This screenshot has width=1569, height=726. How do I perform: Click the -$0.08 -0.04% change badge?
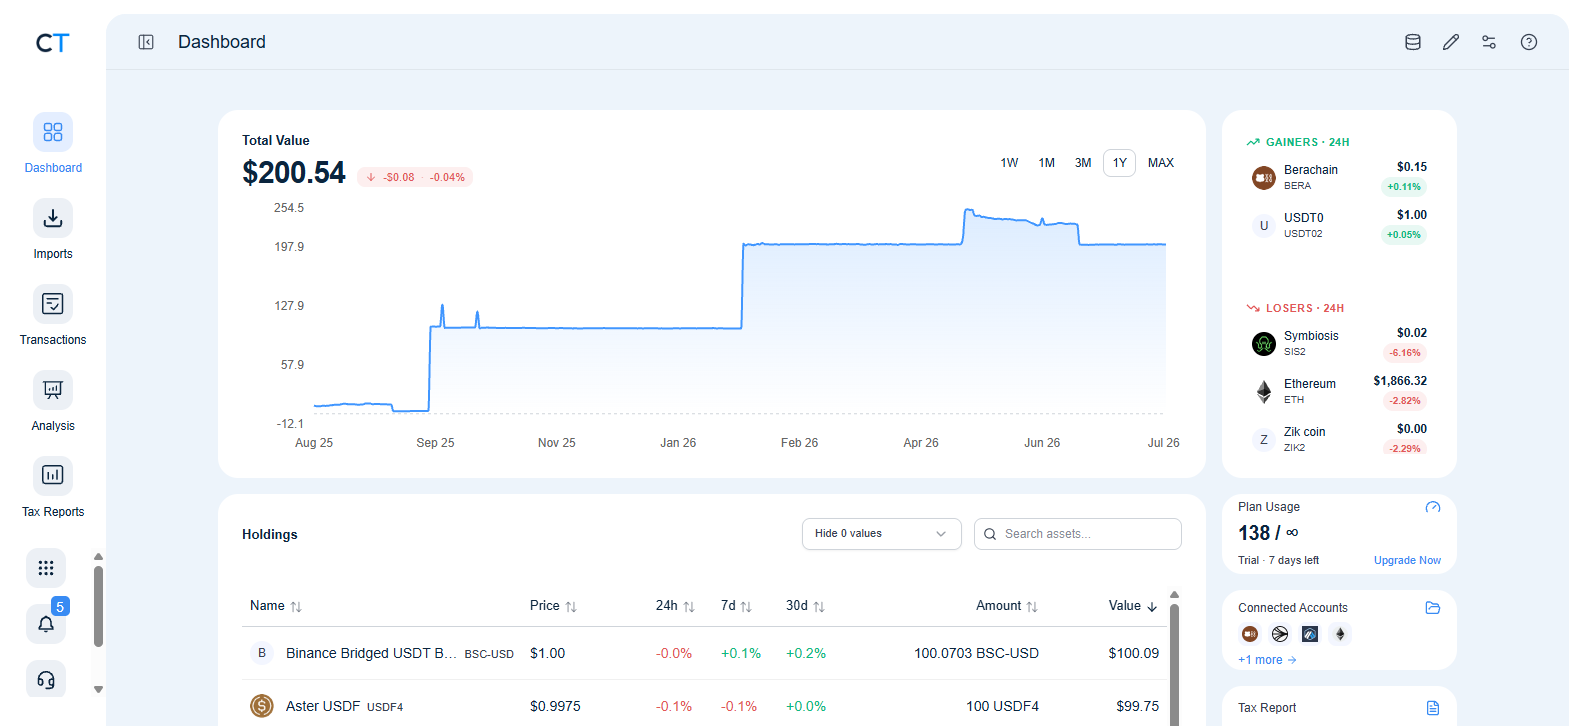(415, 177)
